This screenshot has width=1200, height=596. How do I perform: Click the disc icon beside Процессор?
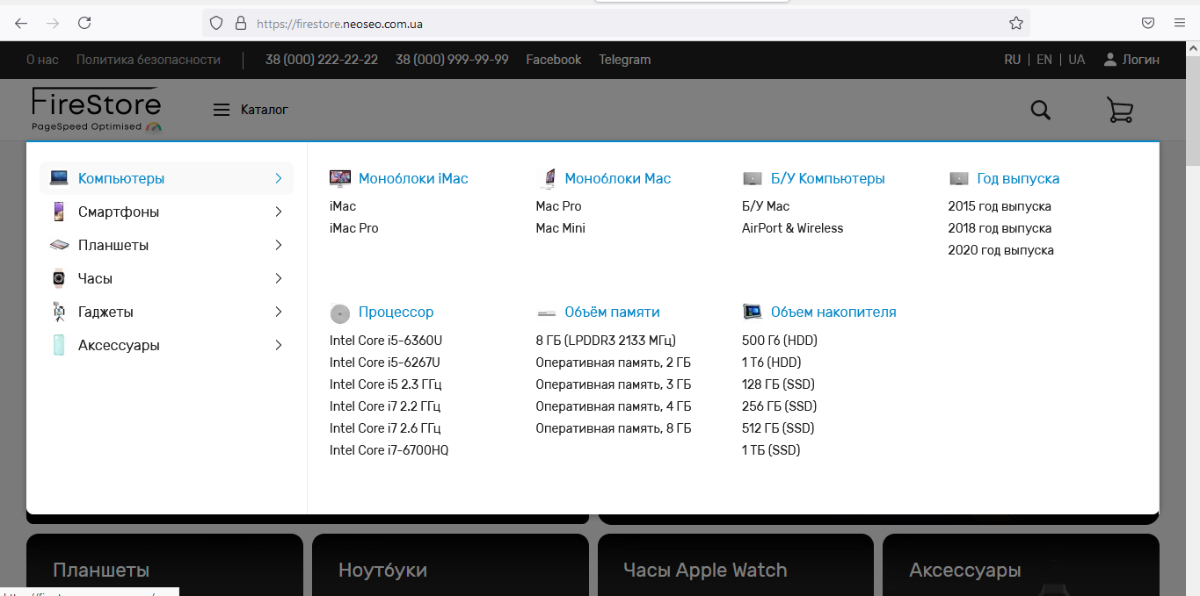pos(340,313)
